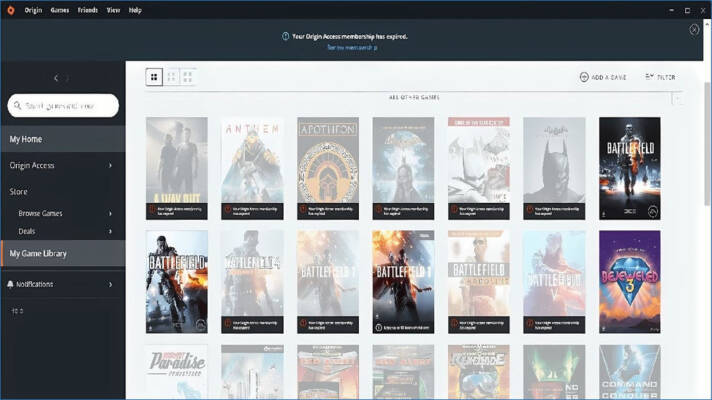Image resolution: width=712 pixels, height=400 pixels.
Task: Open the View menu
Action: (113, 10)
